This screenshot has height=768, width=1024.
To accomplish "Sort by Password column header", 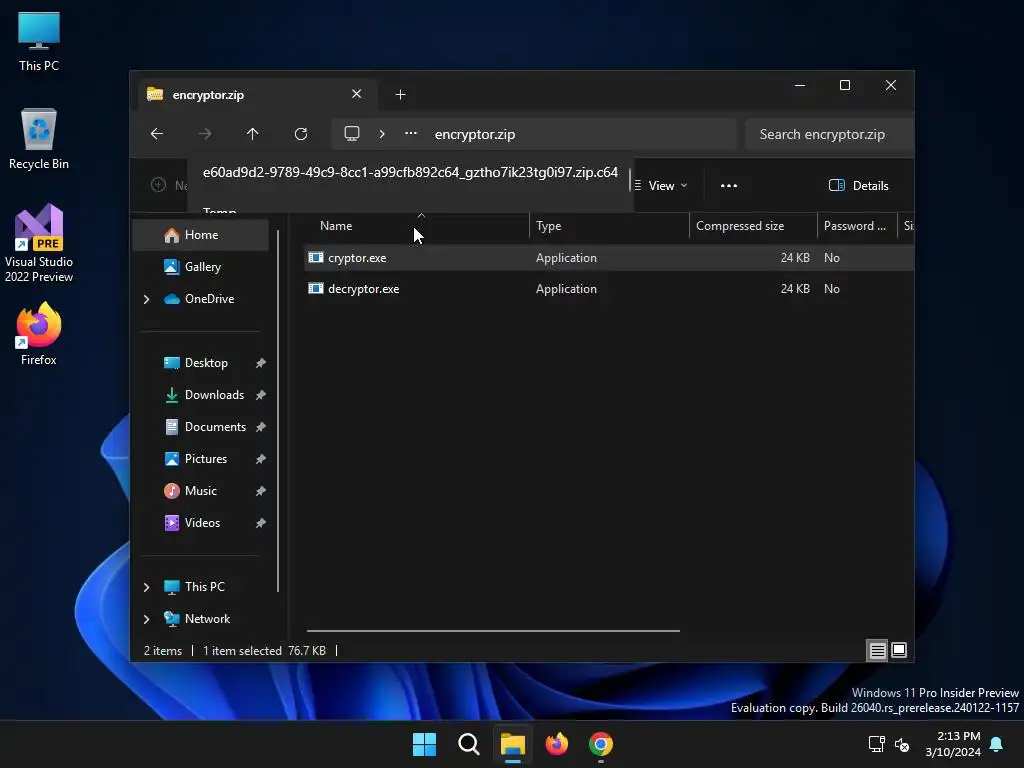I will point(857,226).
